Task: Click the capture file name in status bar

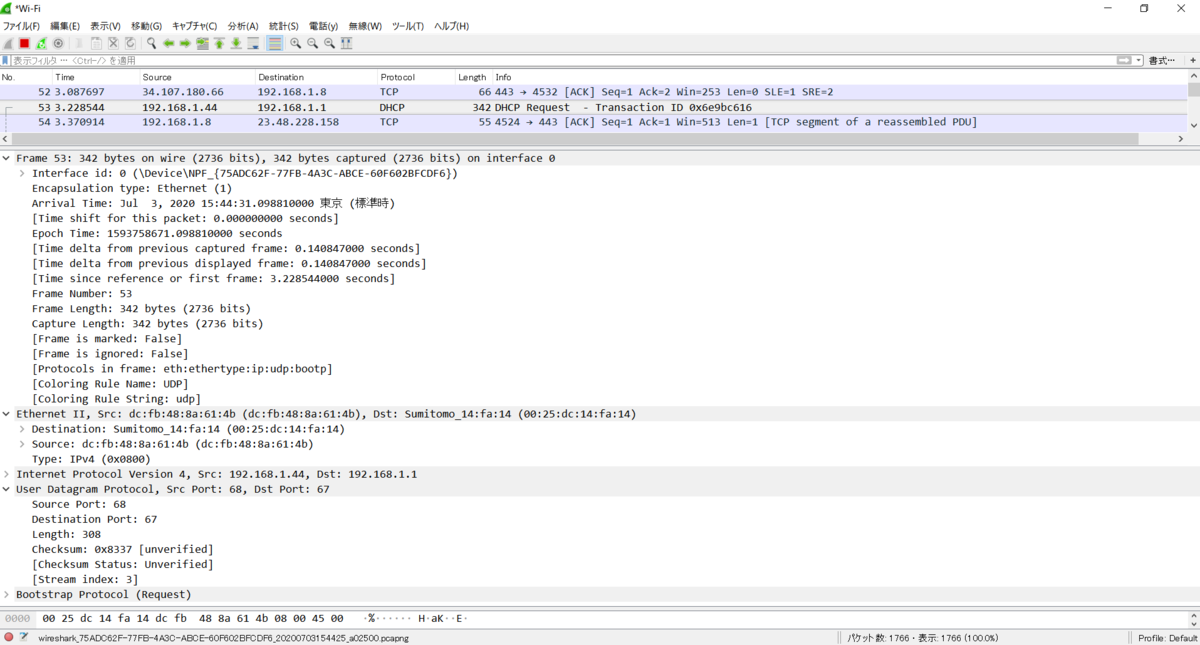Action: [225, 638]
